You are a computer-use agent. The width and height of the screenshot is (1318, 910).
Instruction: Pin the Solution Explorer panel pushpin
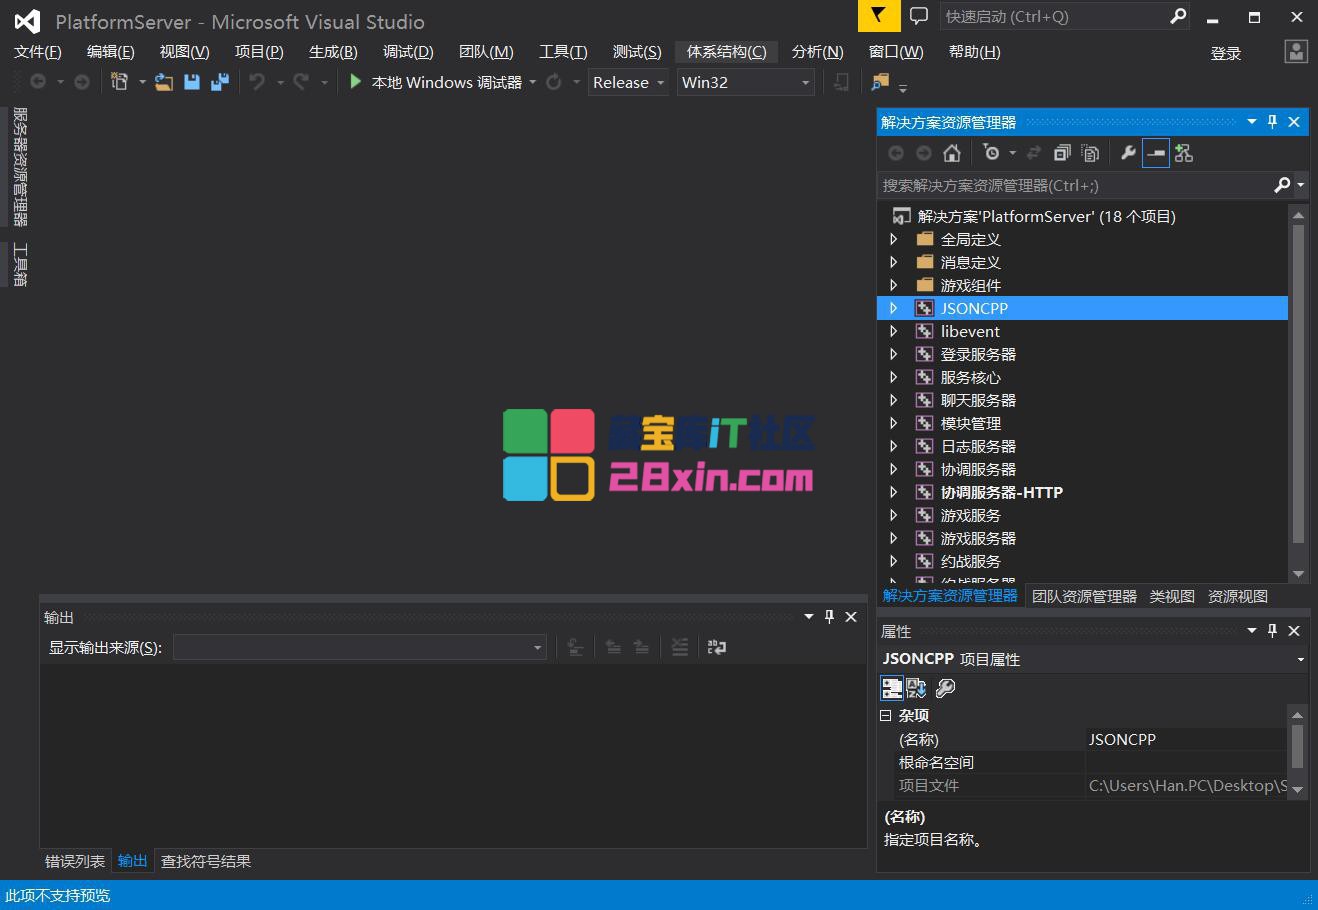click(1272, 122)
